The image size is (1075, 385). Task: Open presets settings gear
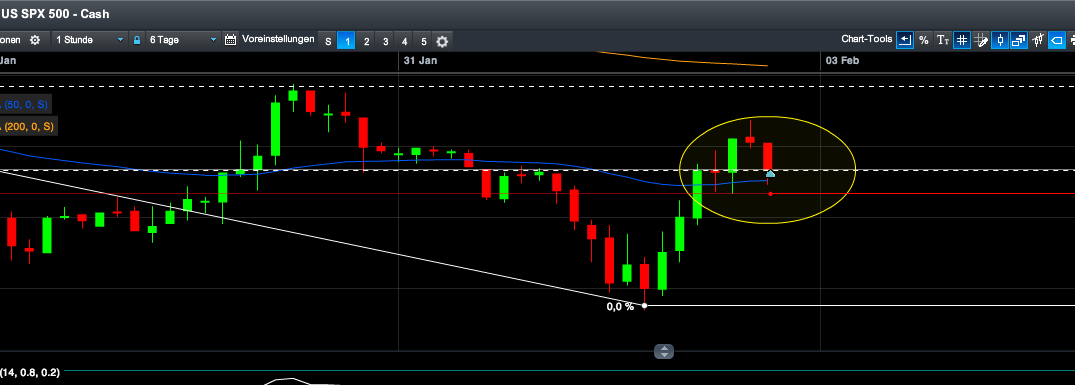coord(442,42)
